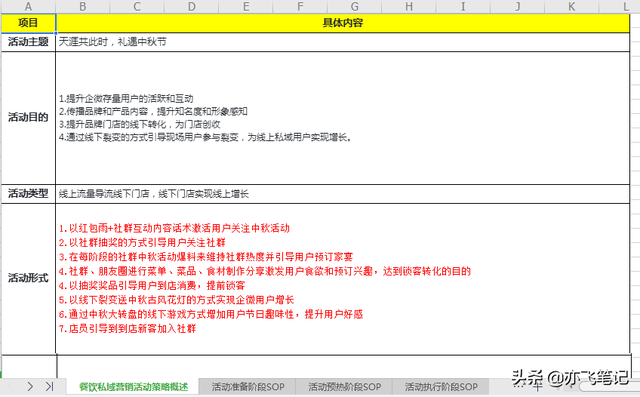Select column D header
640x397 pixels.
(x=191, y=7)
